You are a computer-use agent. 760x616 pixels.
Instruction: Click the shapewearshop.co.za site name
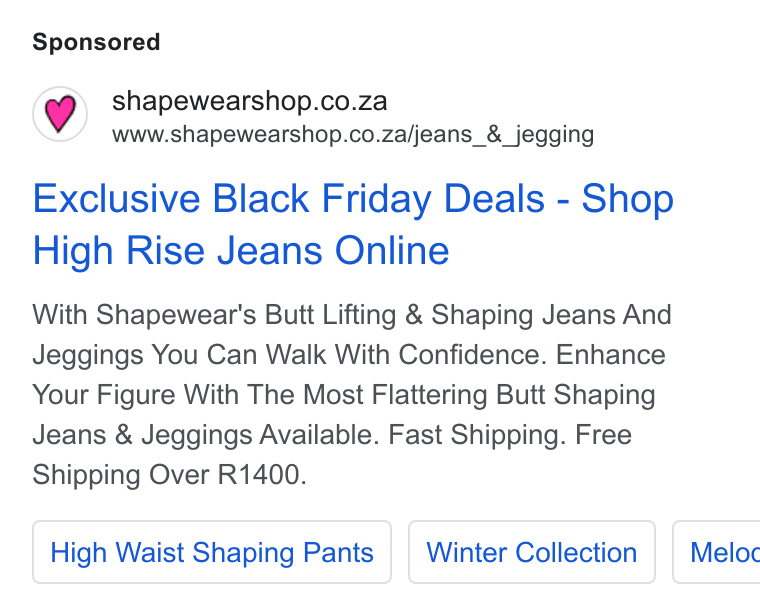(250, 101)
